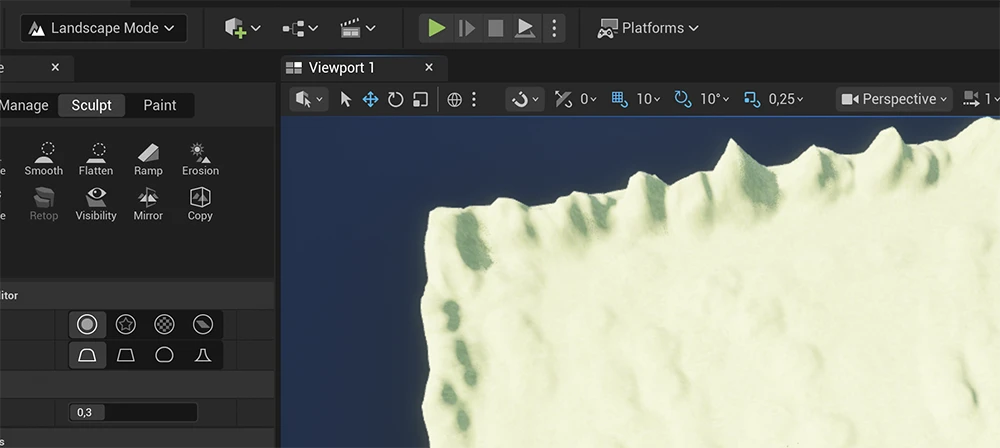The image size is (1000, 448).
Task: Activate the Erosion tool
Action: pos(200,158)
